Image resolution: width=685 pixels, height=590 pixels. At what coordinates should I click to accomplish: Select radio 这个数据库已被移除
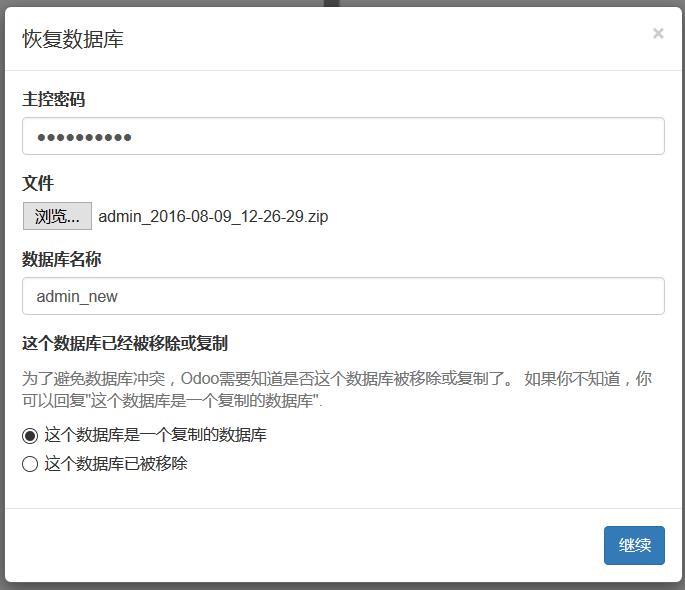[x=30, y=464]
